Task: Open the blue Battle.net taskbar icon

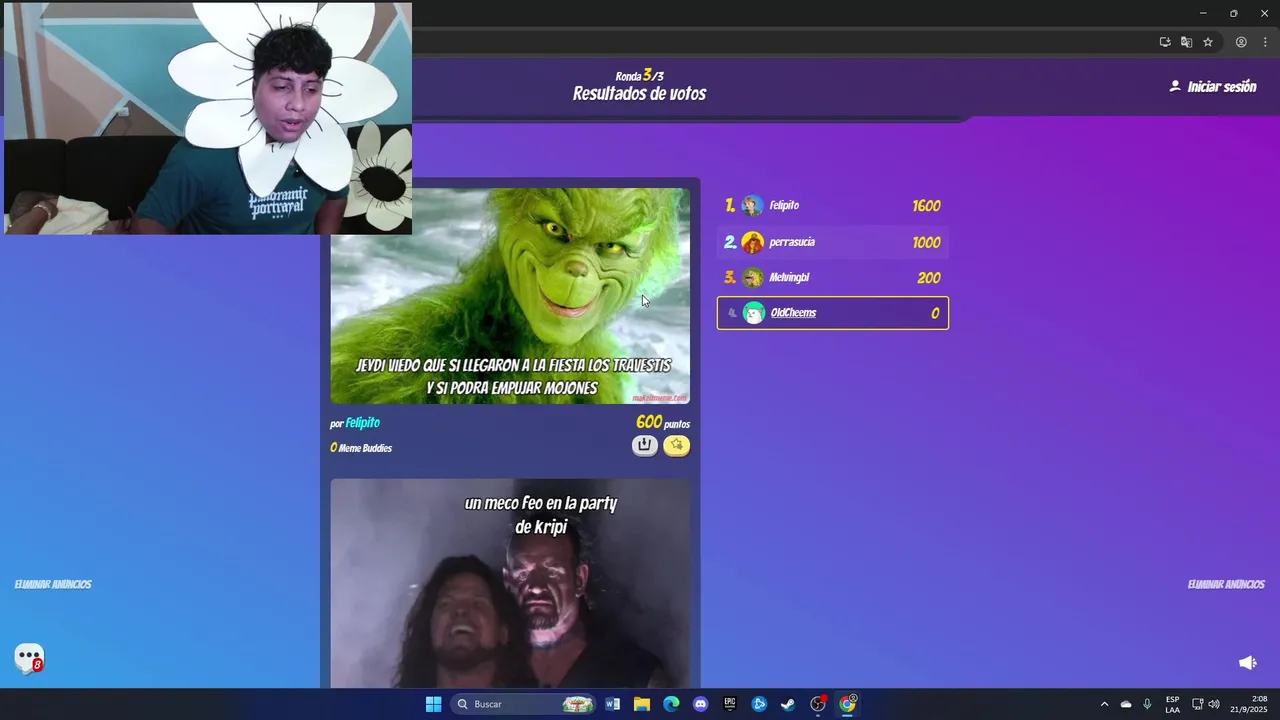Action: point(759,704)
